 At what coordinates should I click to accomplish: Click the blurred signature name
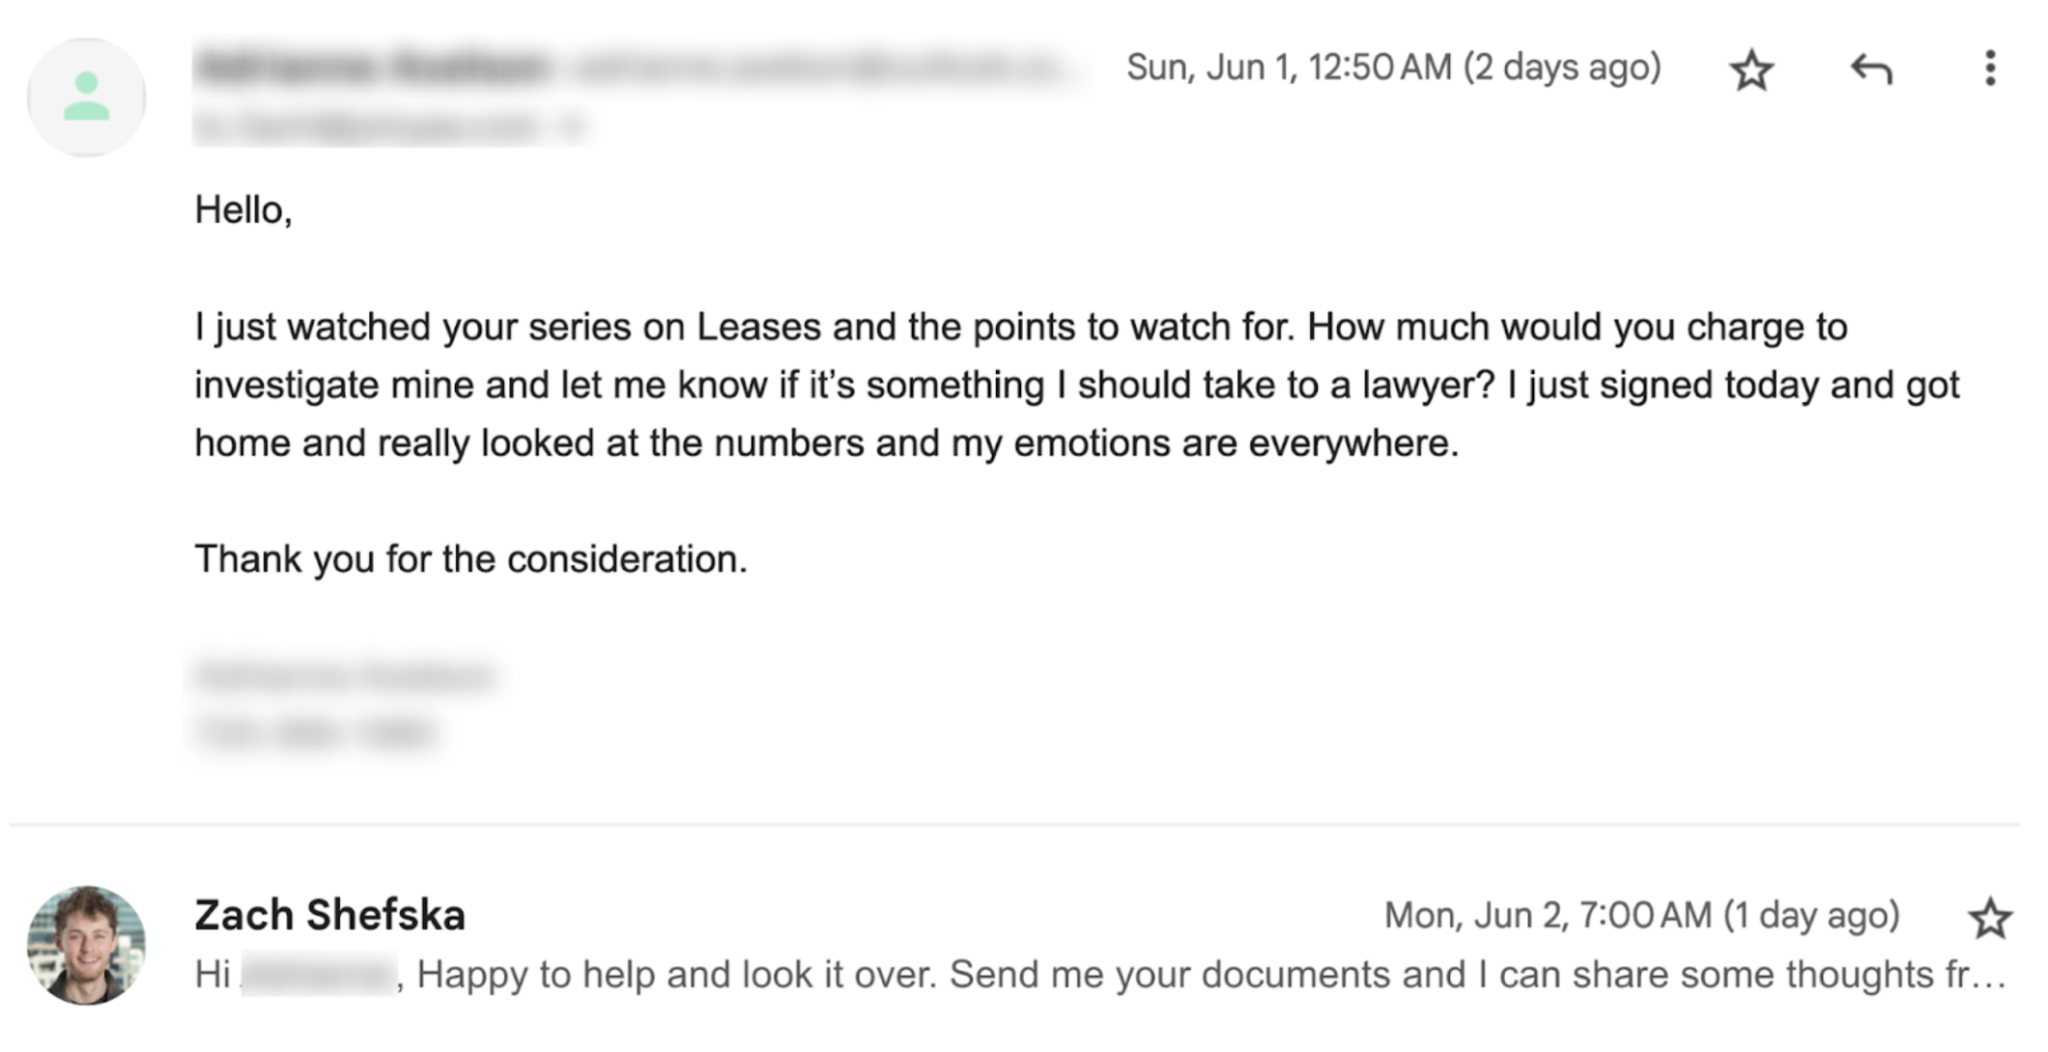[345, 676]
